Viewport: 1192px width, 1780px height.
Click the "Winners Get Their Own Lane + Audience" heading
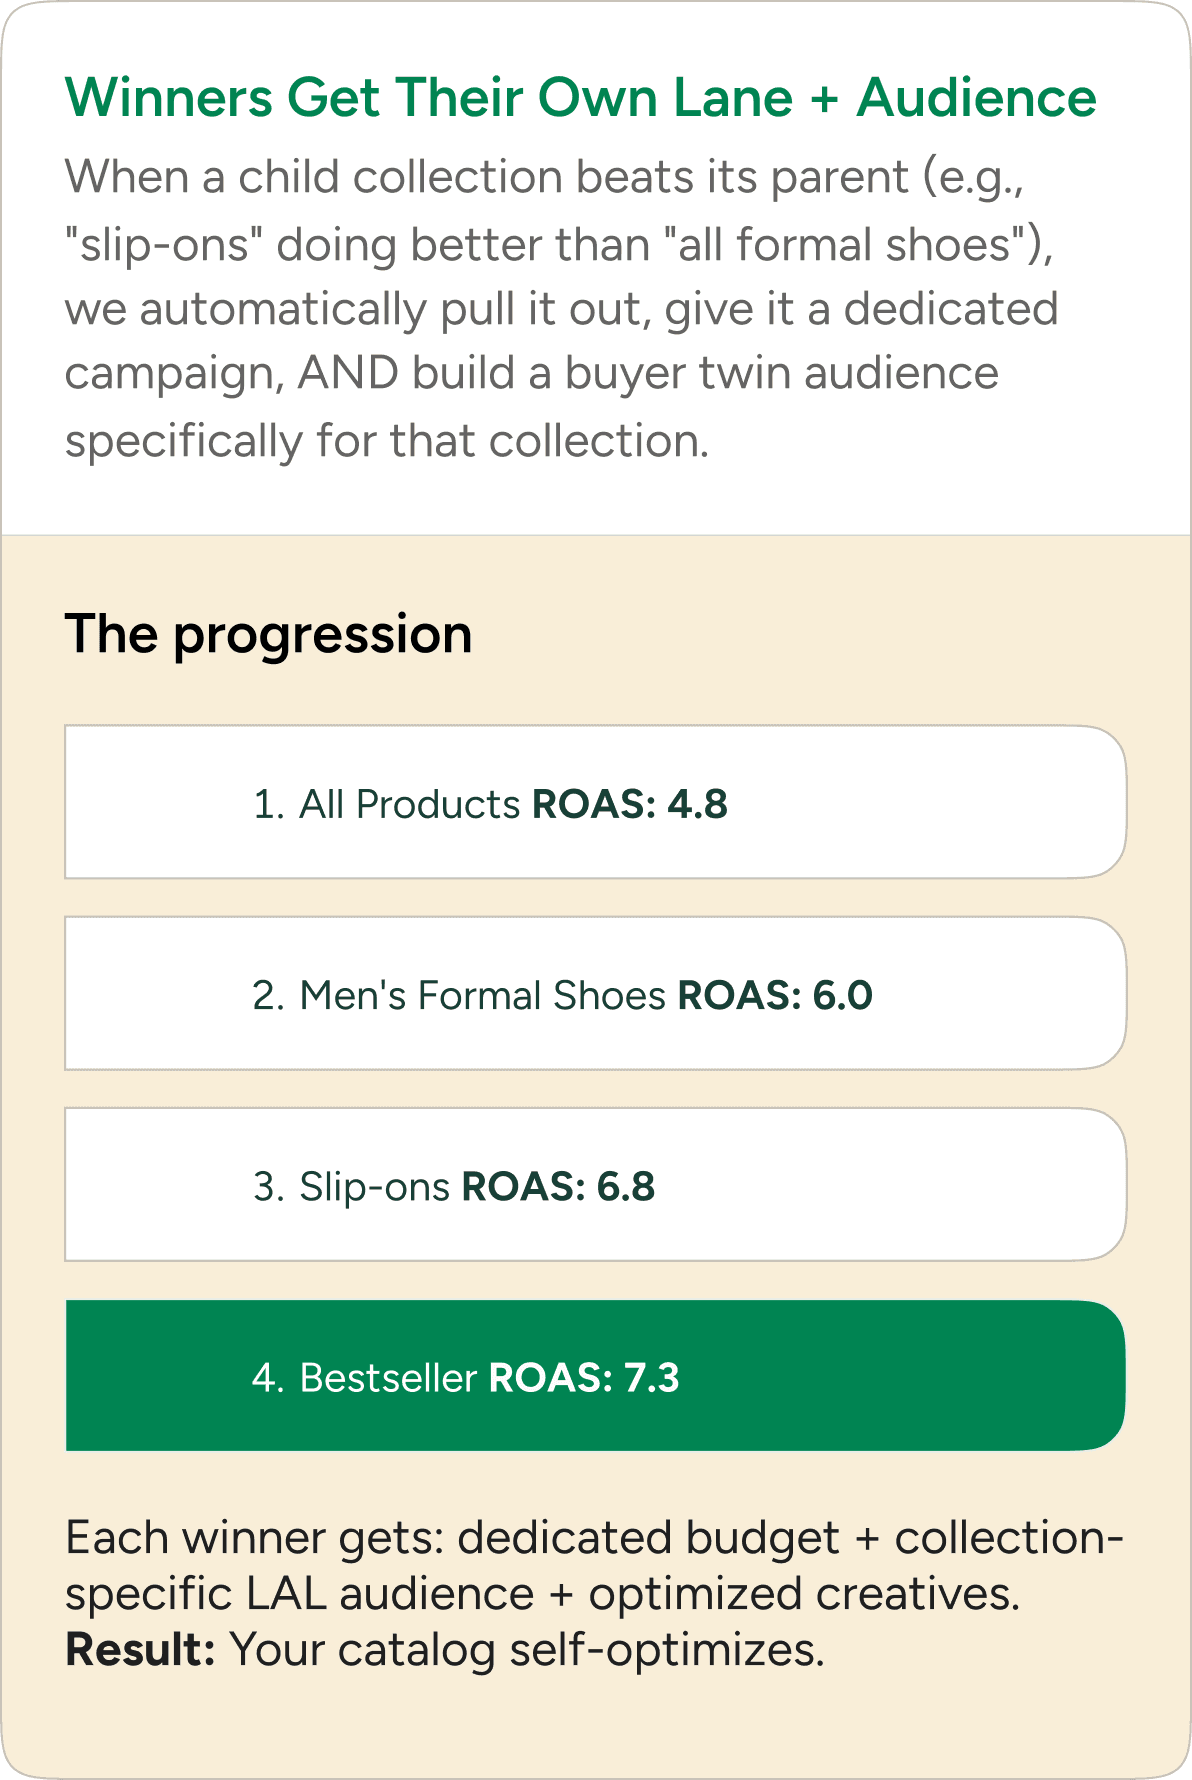point(581,98)
